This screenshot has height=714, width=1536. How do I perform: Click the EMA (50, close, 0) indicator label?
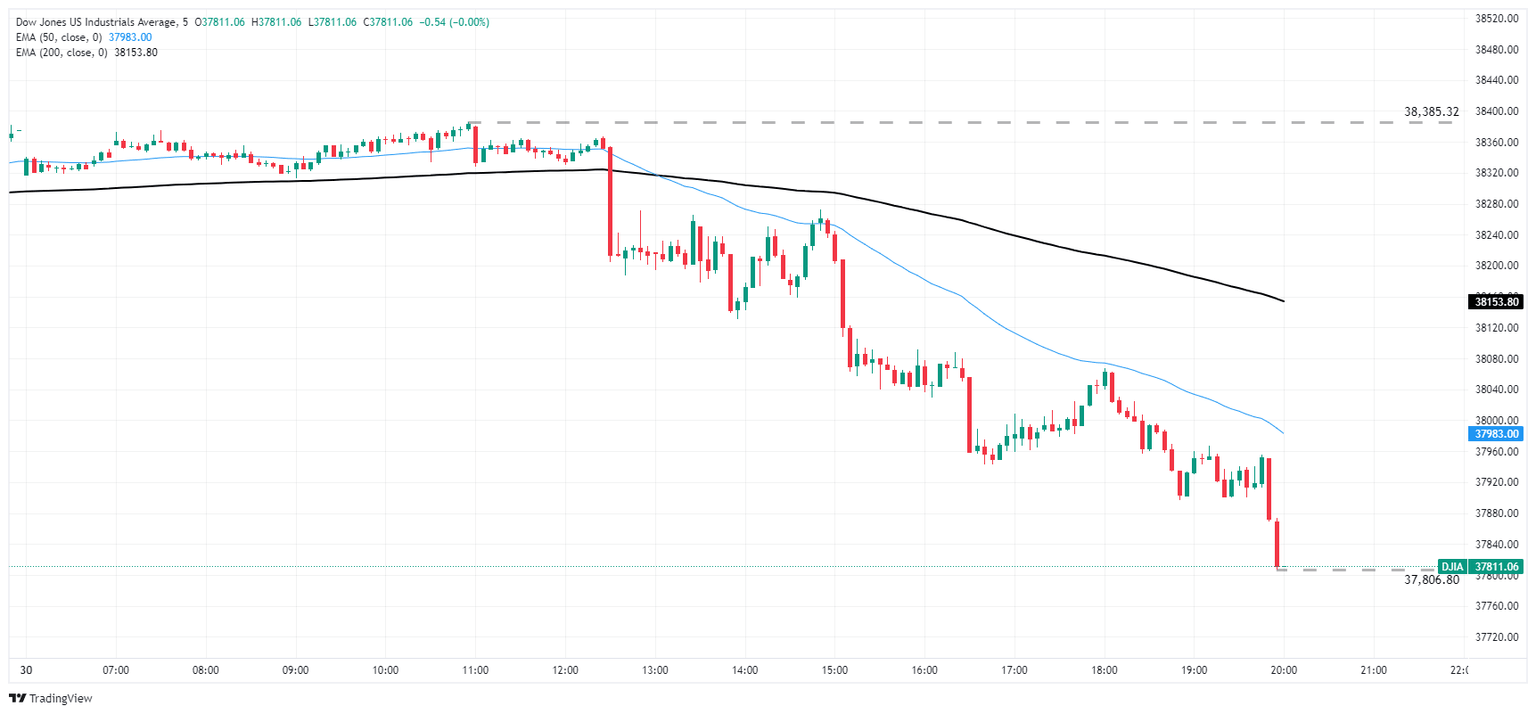[59, 37]
